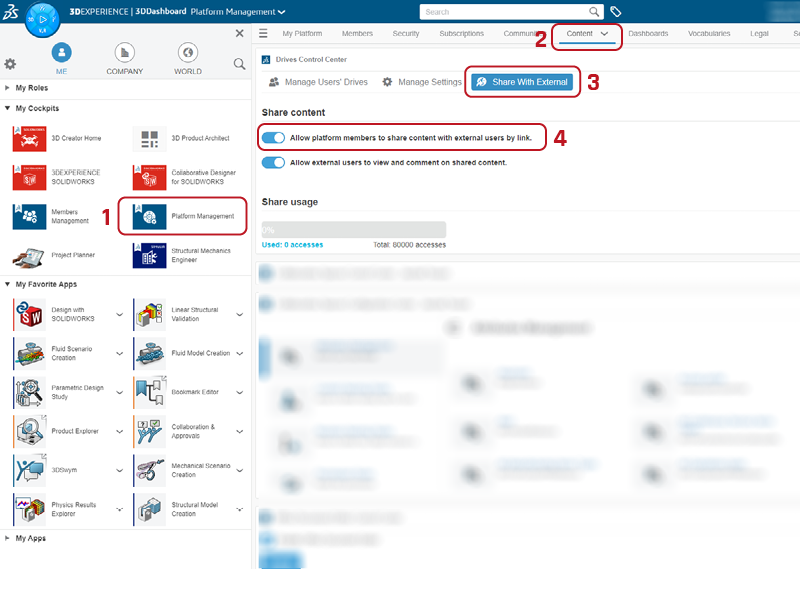Open the Design with SOLIDWORKS app

(30, 316)
